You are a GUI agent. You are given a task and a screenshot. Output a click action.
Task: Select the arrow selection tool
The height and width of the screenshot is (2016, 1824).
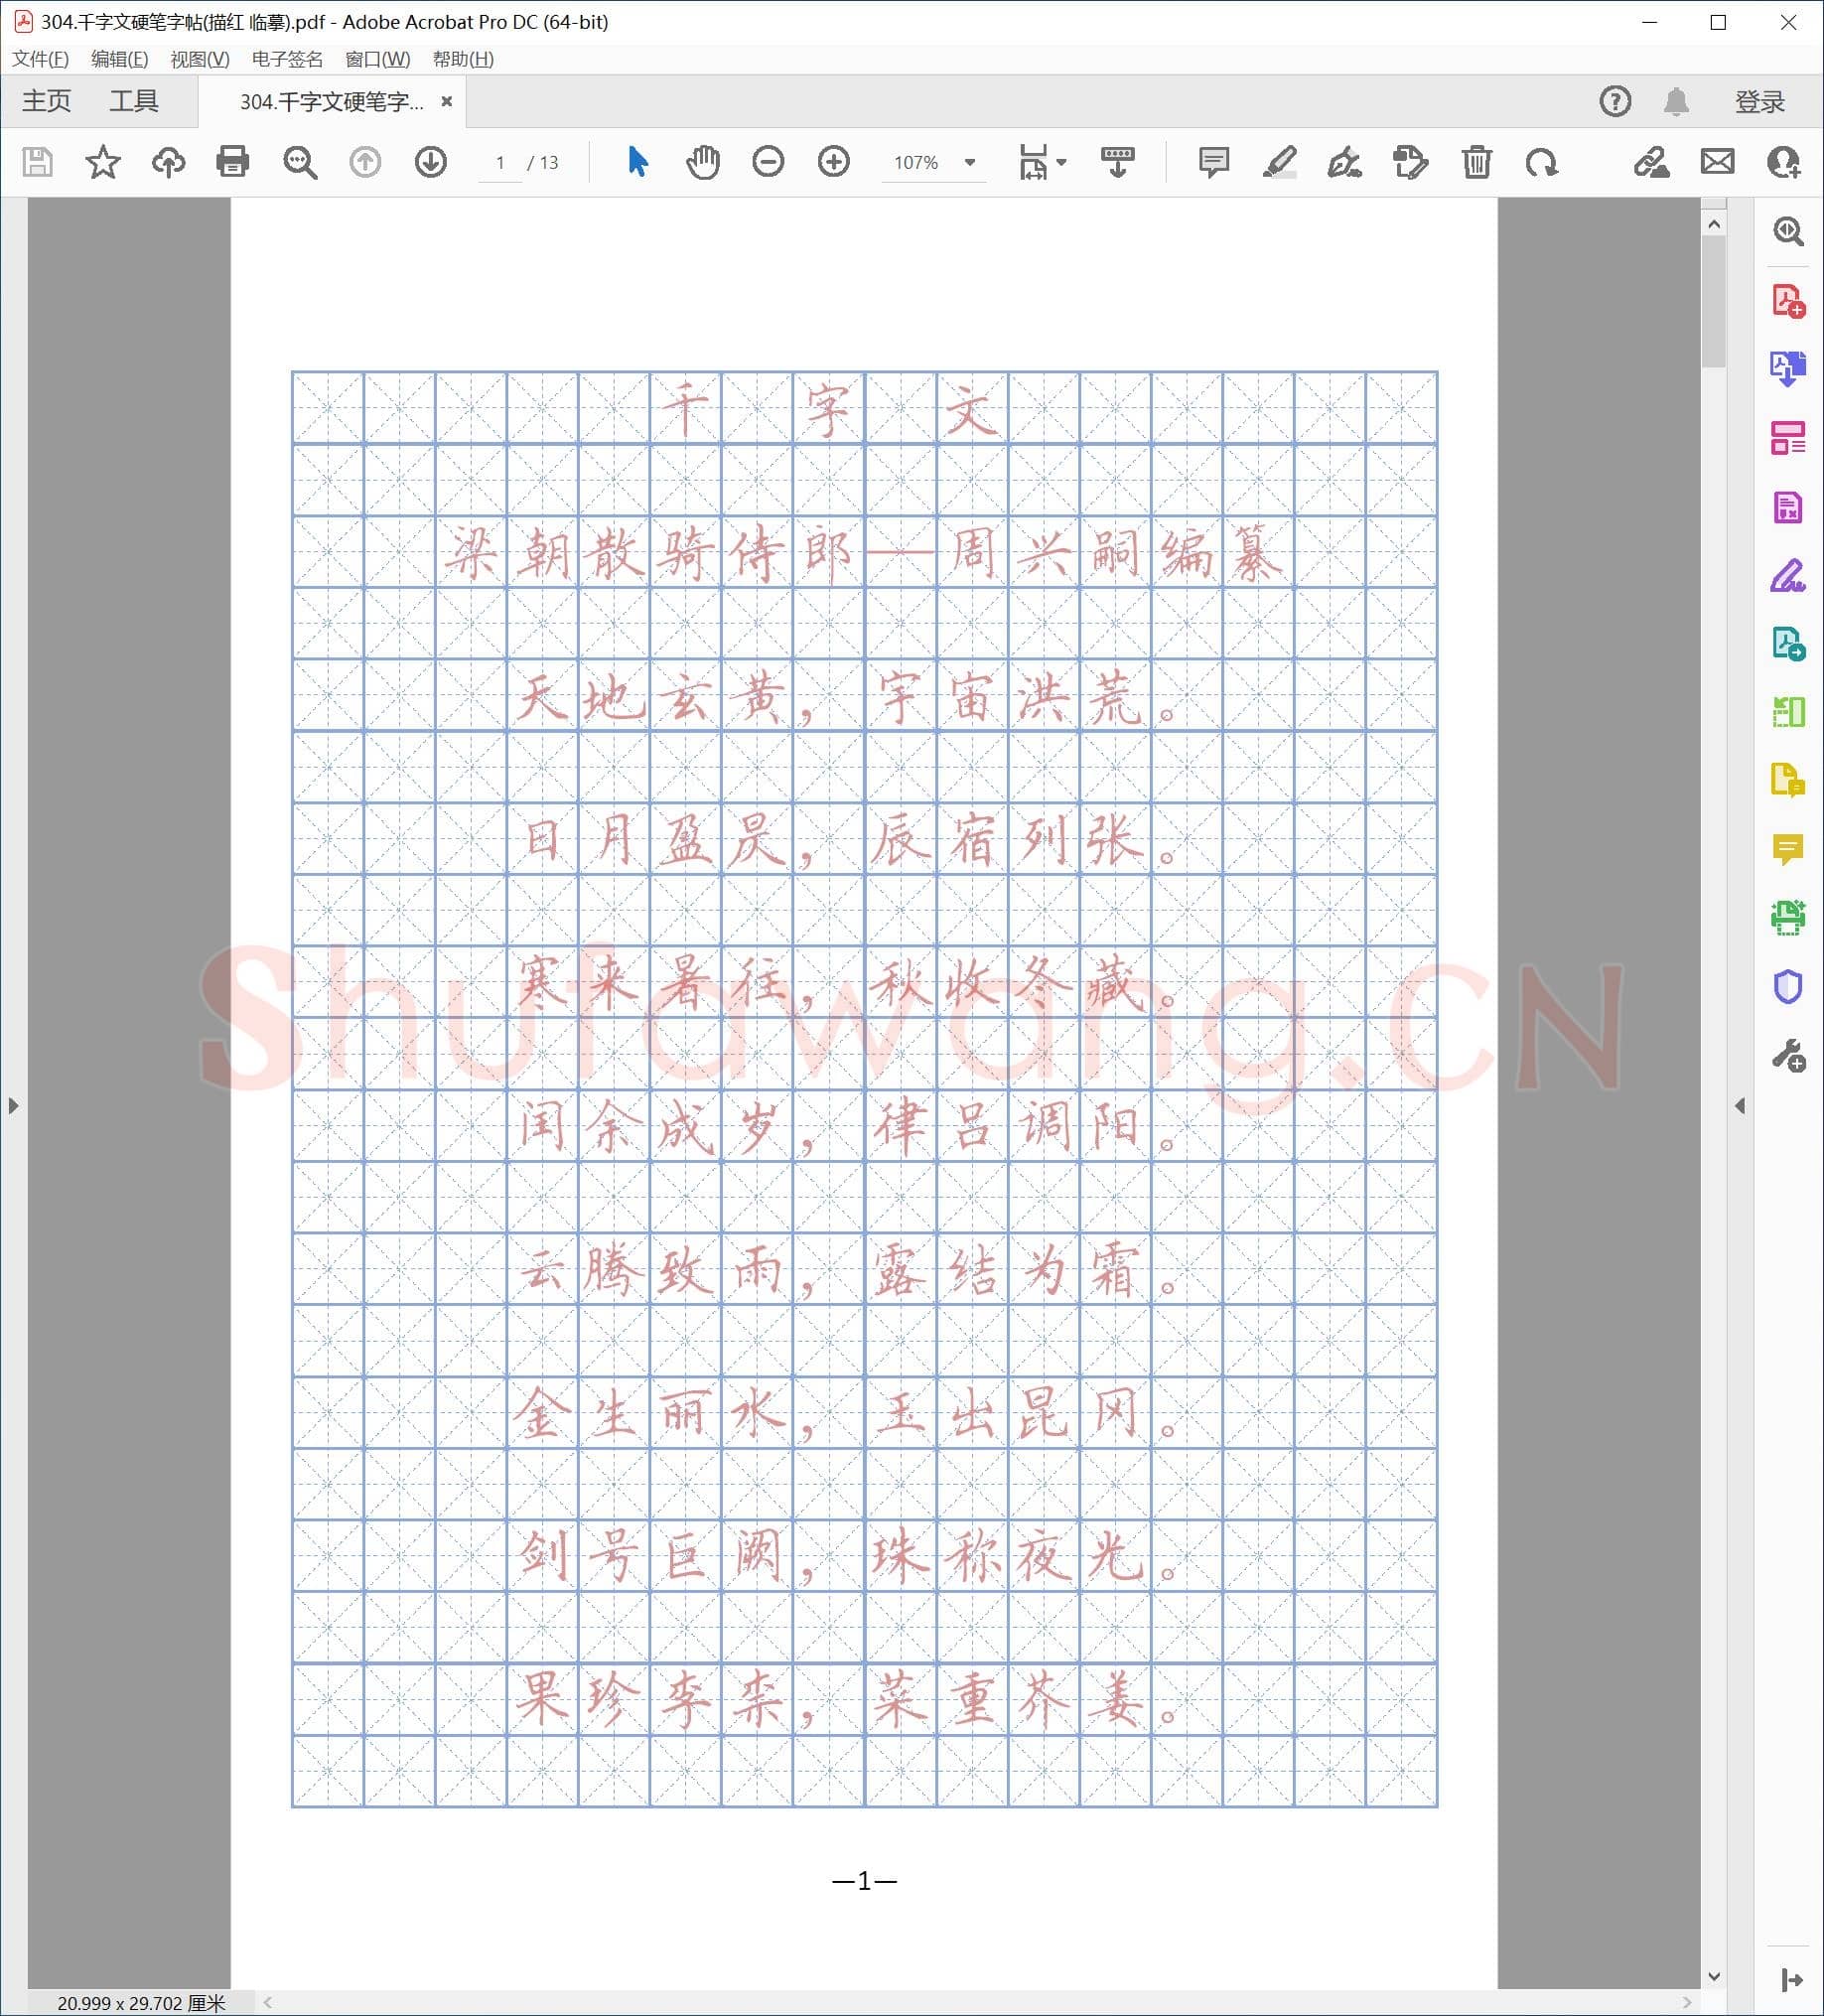pos(637,162)
